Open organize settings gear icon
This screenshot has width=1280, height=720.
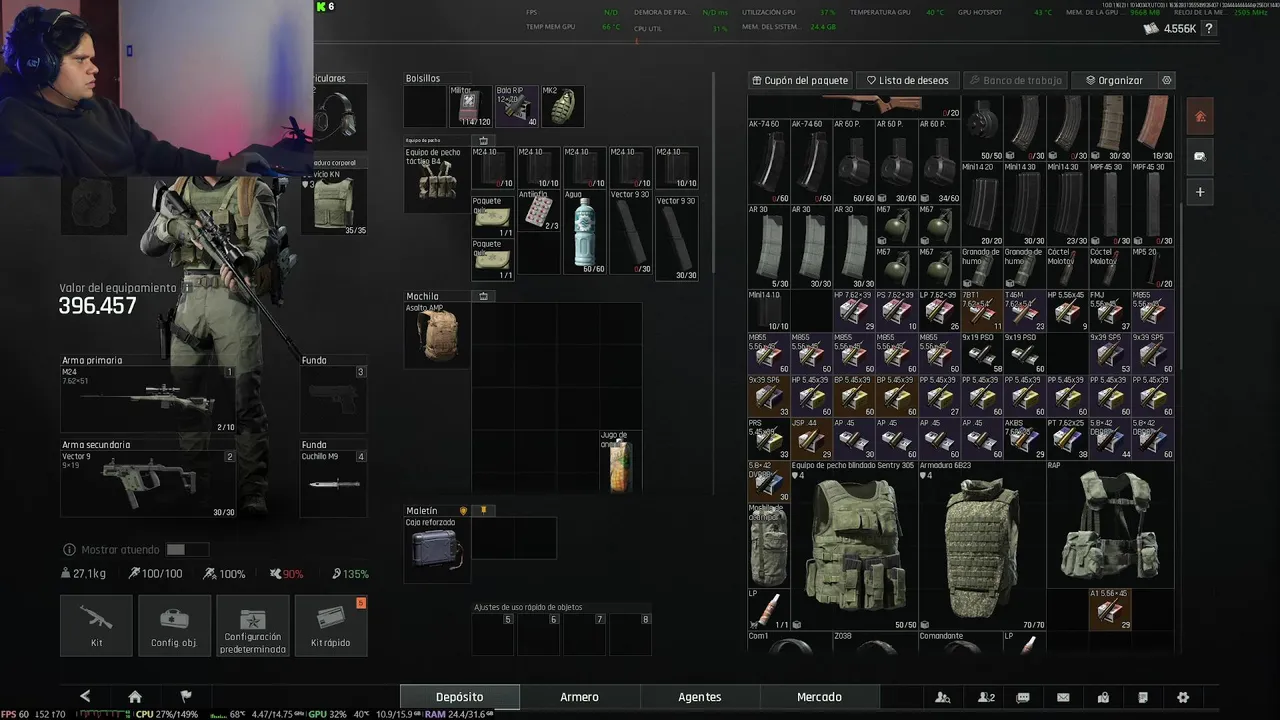[1166, 80]
